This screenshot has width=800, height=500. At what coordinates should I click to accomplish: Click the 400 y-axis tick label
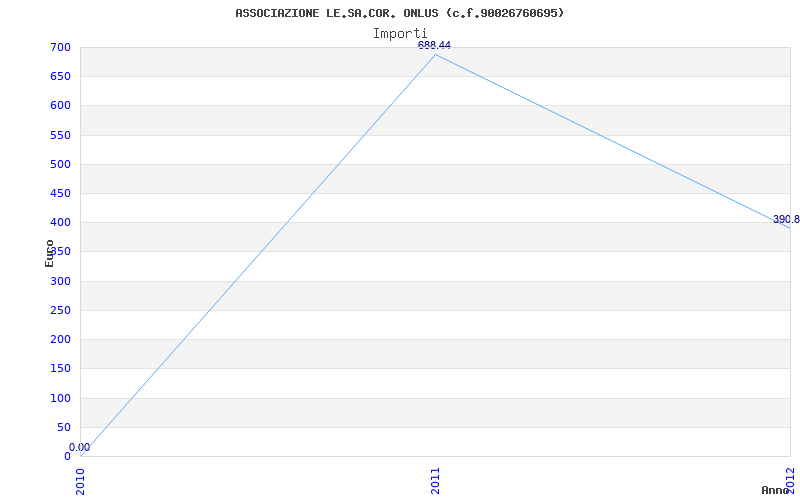tap(60, 222)
